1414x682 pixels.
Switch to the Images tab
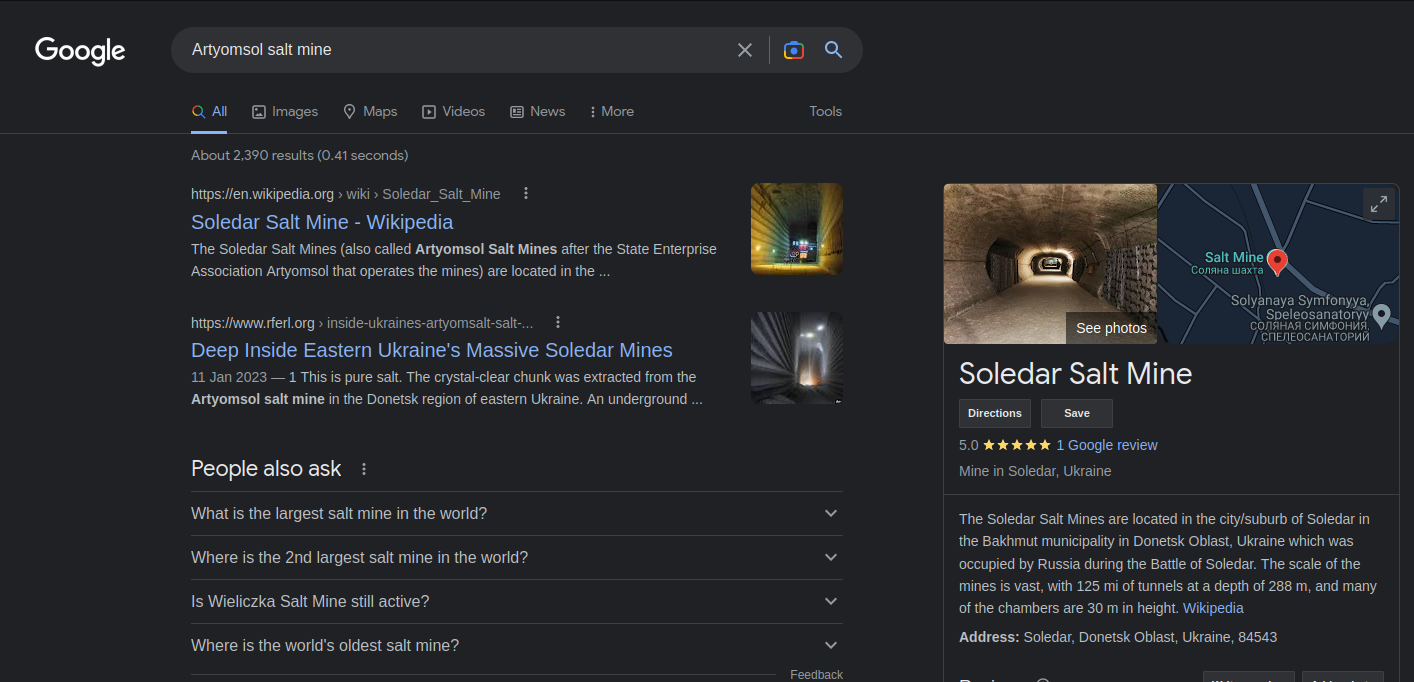click(x=285, y=112)
